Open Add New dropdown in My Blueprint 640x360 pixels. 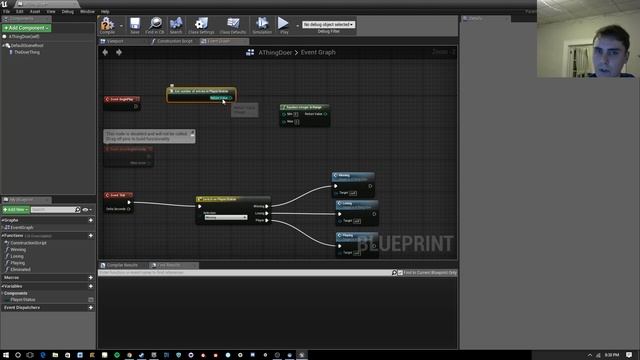coord(16,209)
